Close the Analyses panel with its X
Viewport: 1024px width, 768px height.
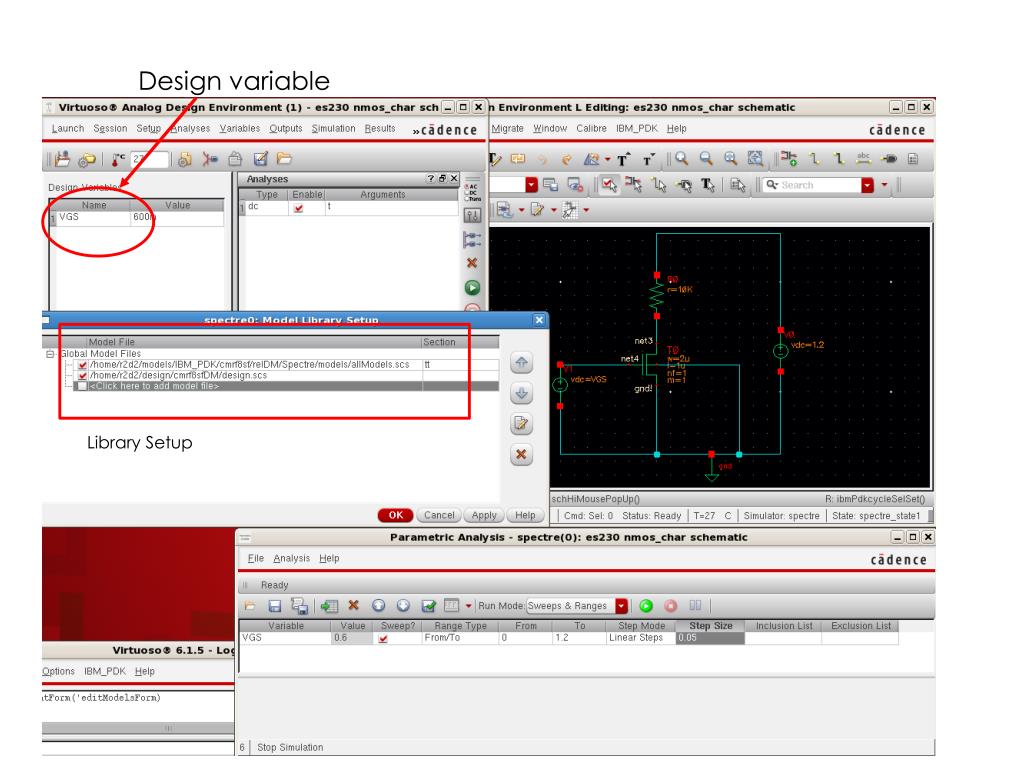click(x=454, y=178)
